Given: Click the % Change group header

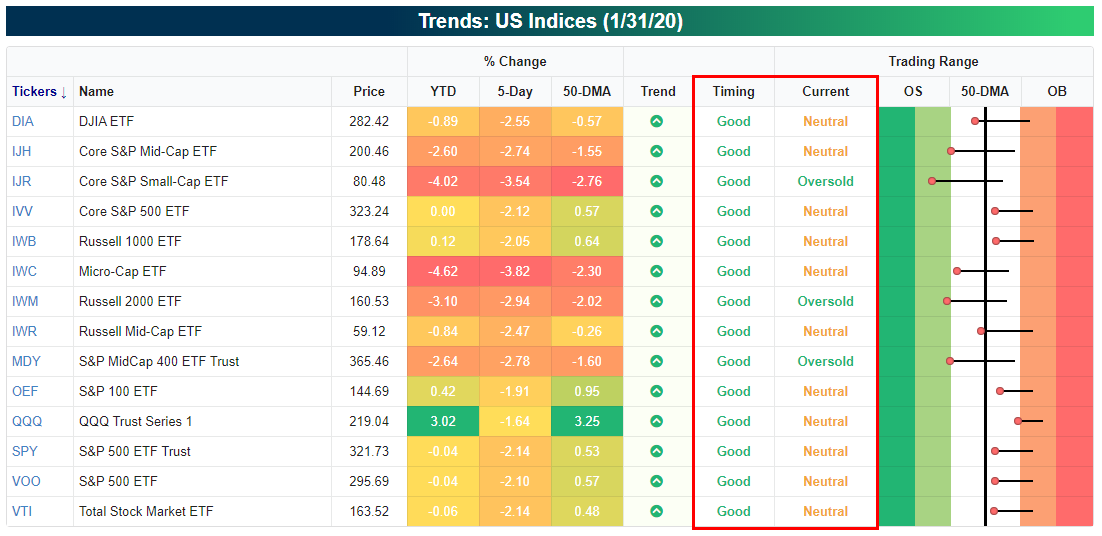Looking at the screenshot, I should click(x=515, y=61).
